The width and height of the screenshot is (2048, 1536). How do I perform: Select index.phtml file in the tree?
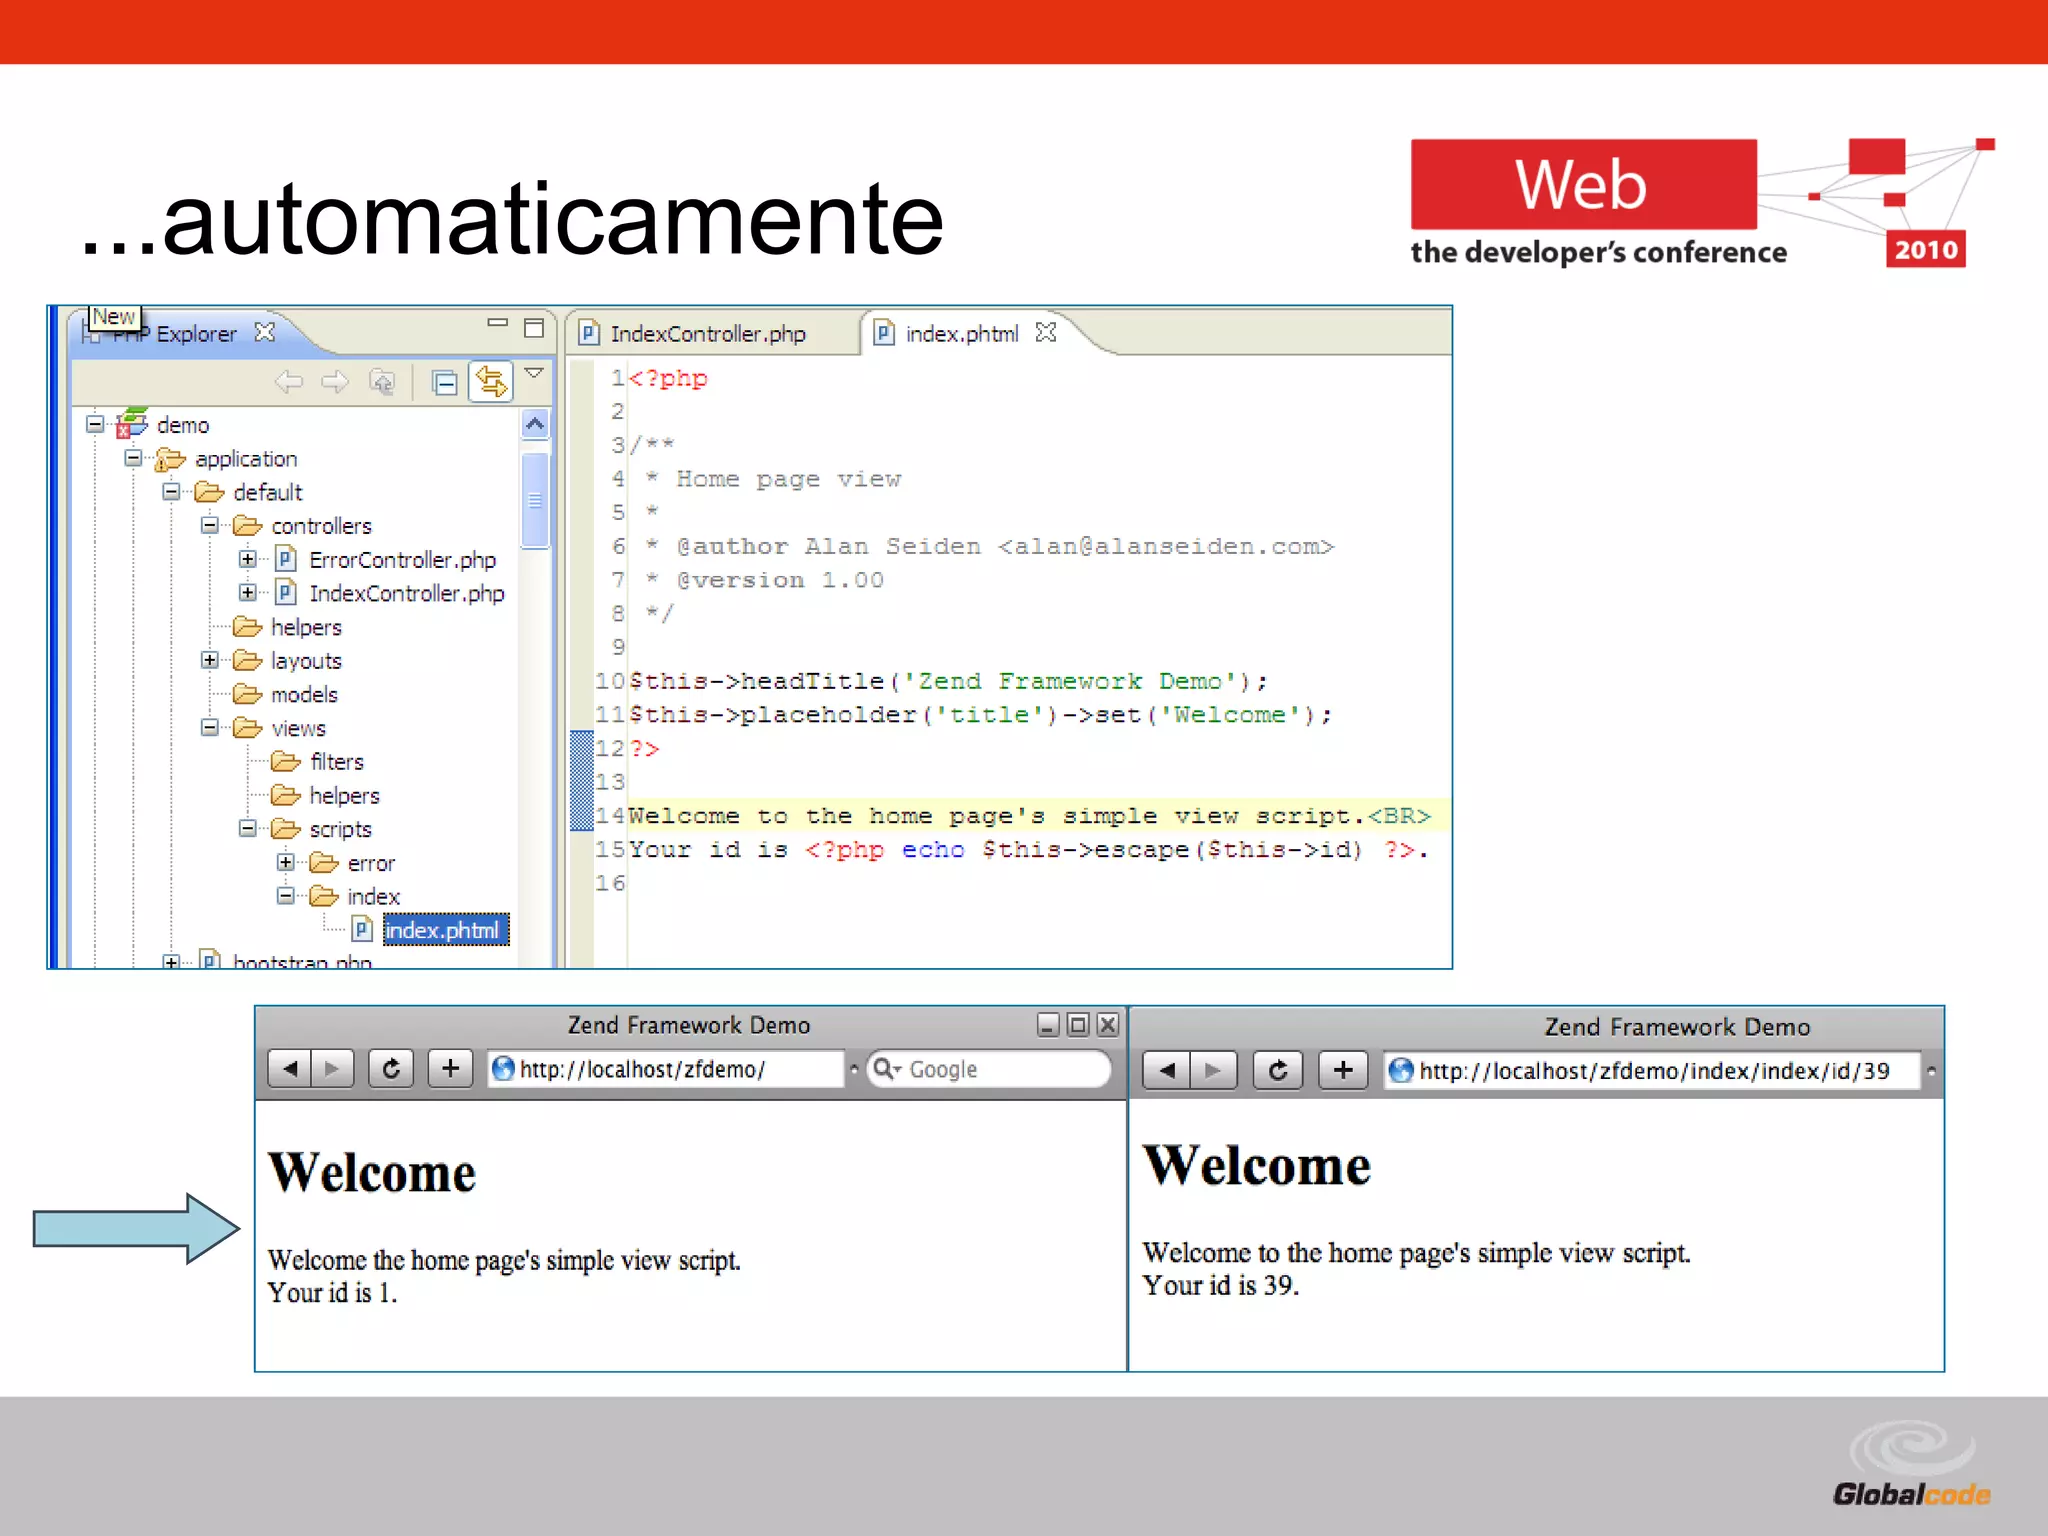[x=446, y=930]
